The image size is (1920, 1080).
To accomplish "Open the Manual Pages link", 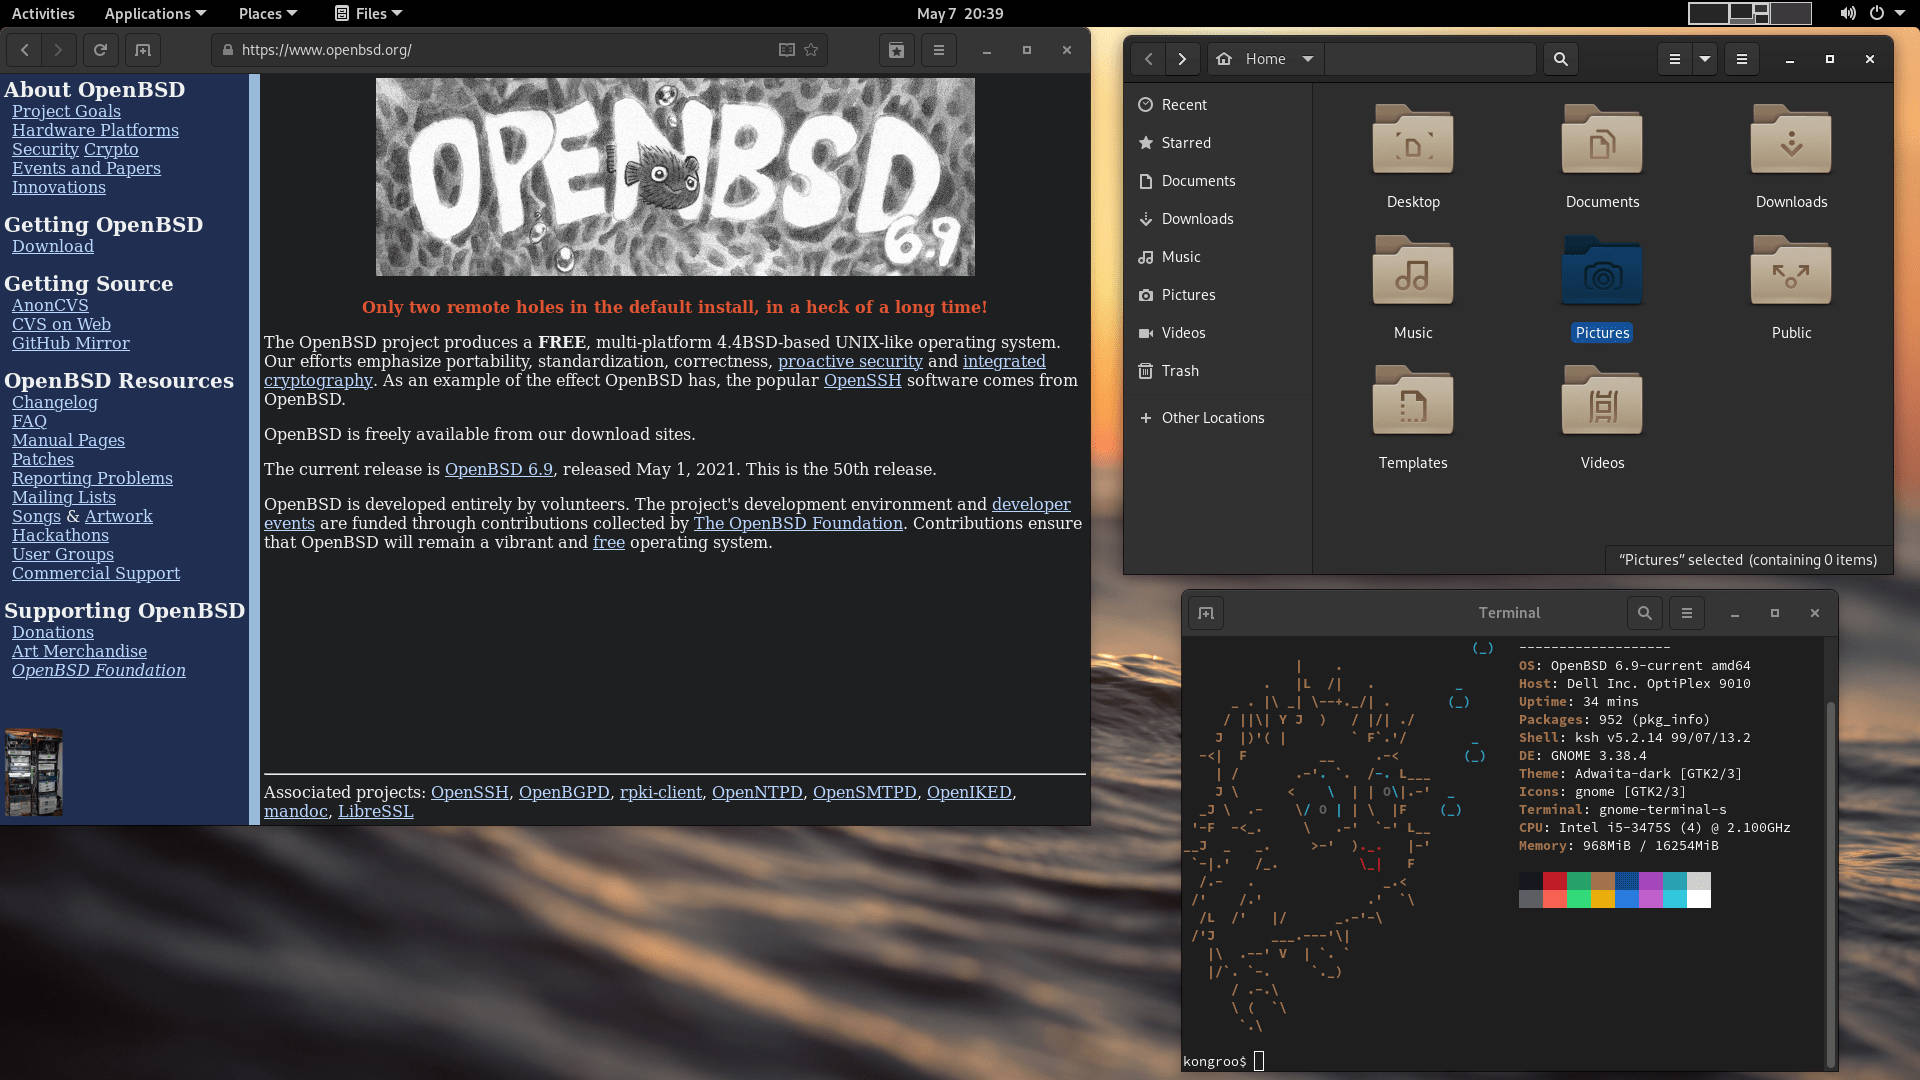I will pyautogui.click(x=68, y=440).
